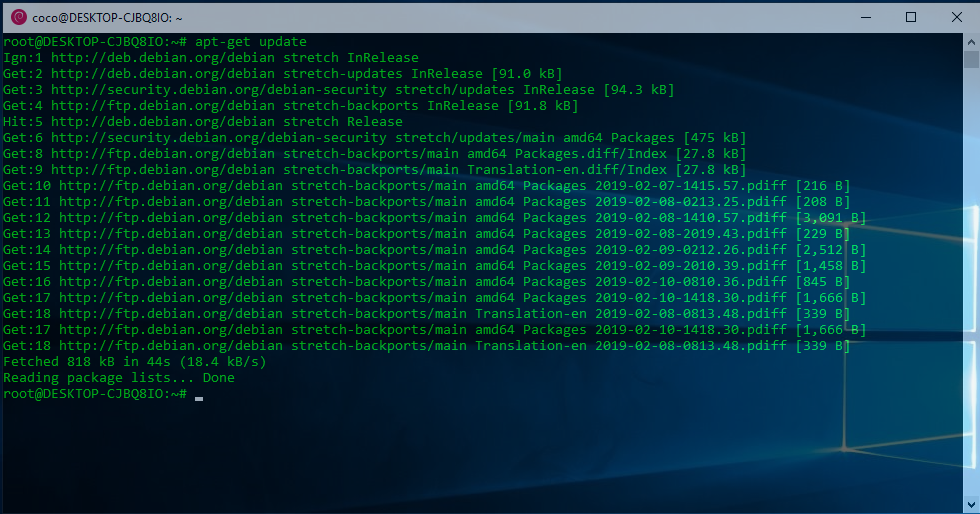The height and width of the screenshot is (514, 980).
Task: Click the 'apt-get update' command text
Action: (x=251, y=42)
